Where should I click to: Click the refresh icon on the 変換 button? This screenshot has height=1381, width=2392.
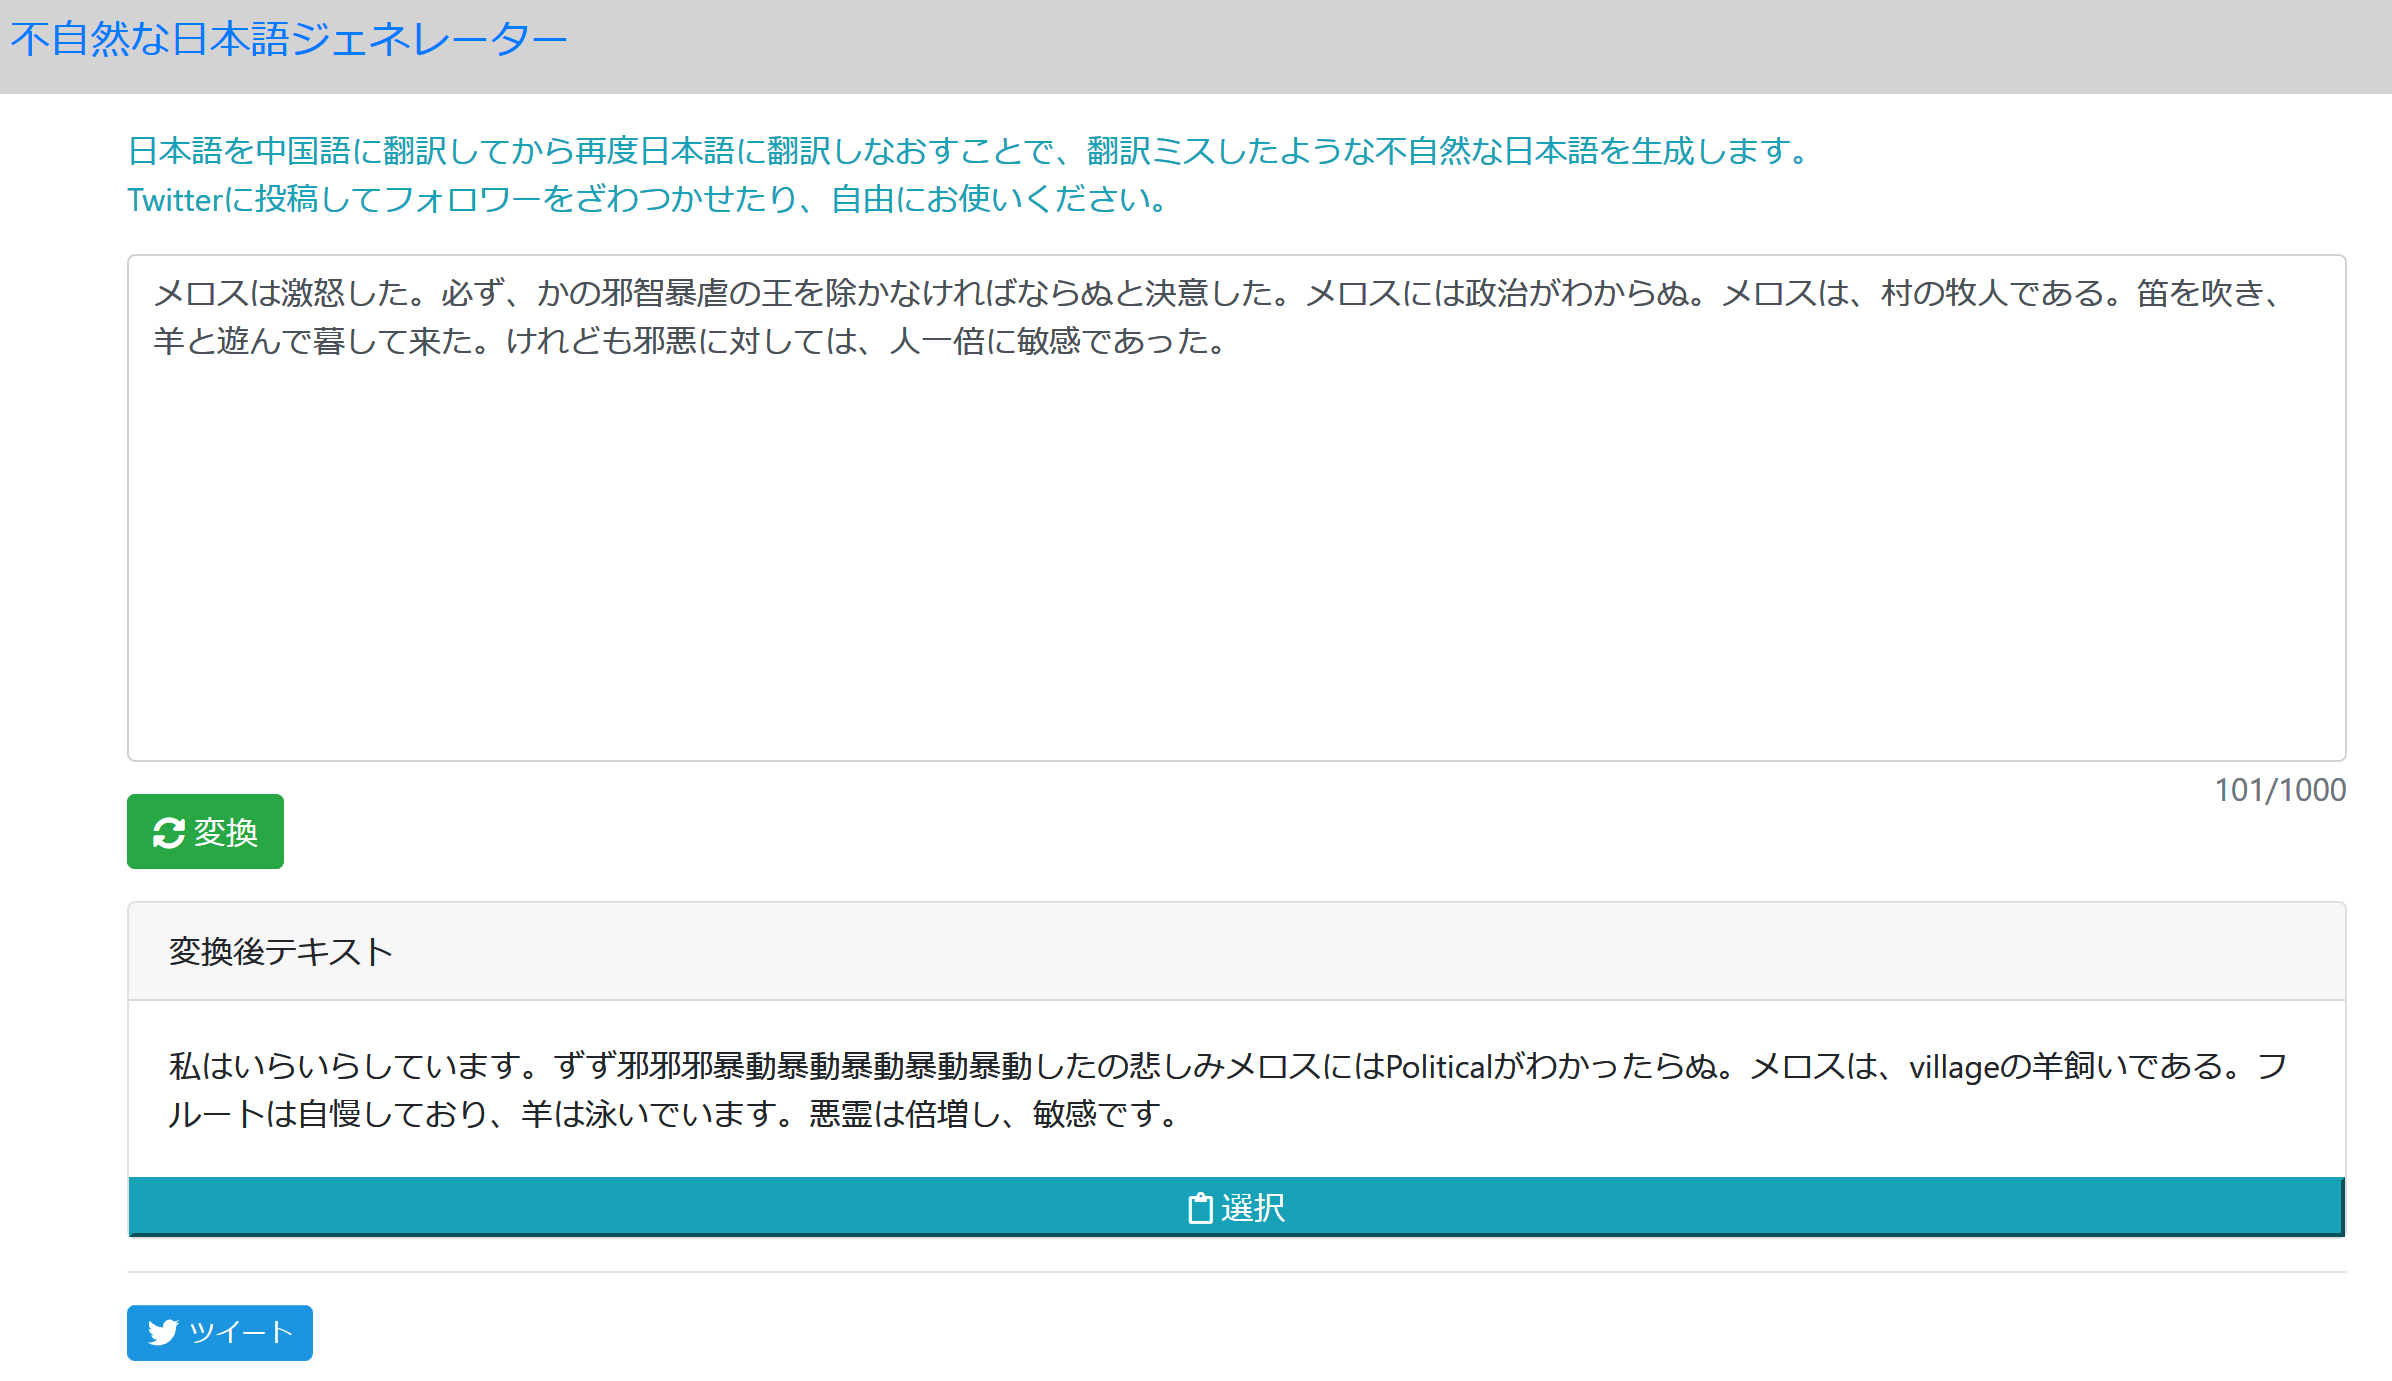tap(168, 833)
